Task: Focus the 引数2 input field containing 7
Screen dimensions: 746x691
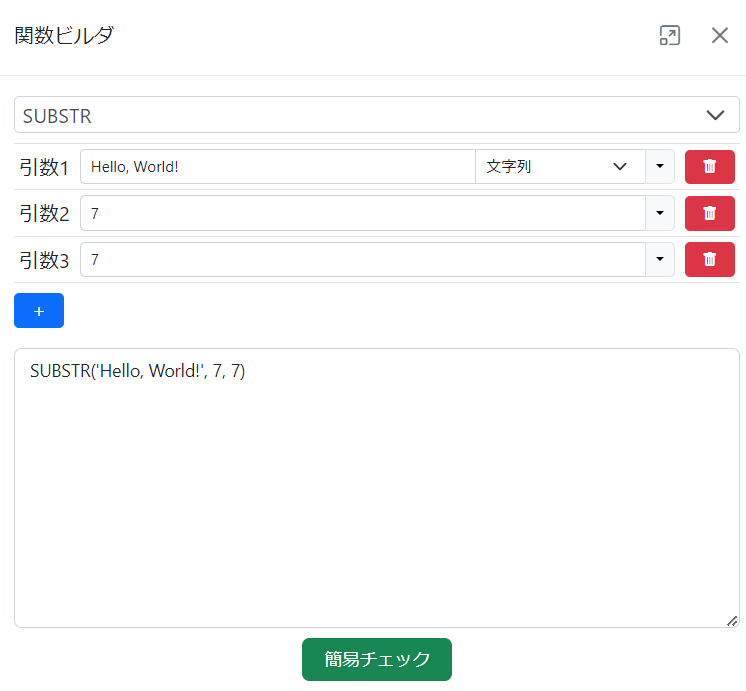Action: click(x=362, y=213)
